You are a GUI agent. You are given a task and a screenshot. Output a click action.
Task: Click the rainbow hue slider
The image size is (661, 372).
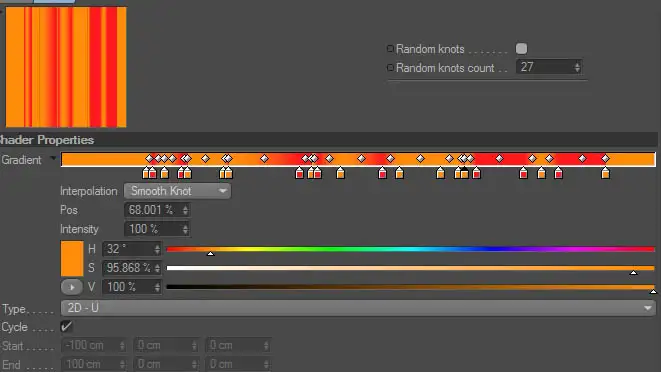point(410,249)
